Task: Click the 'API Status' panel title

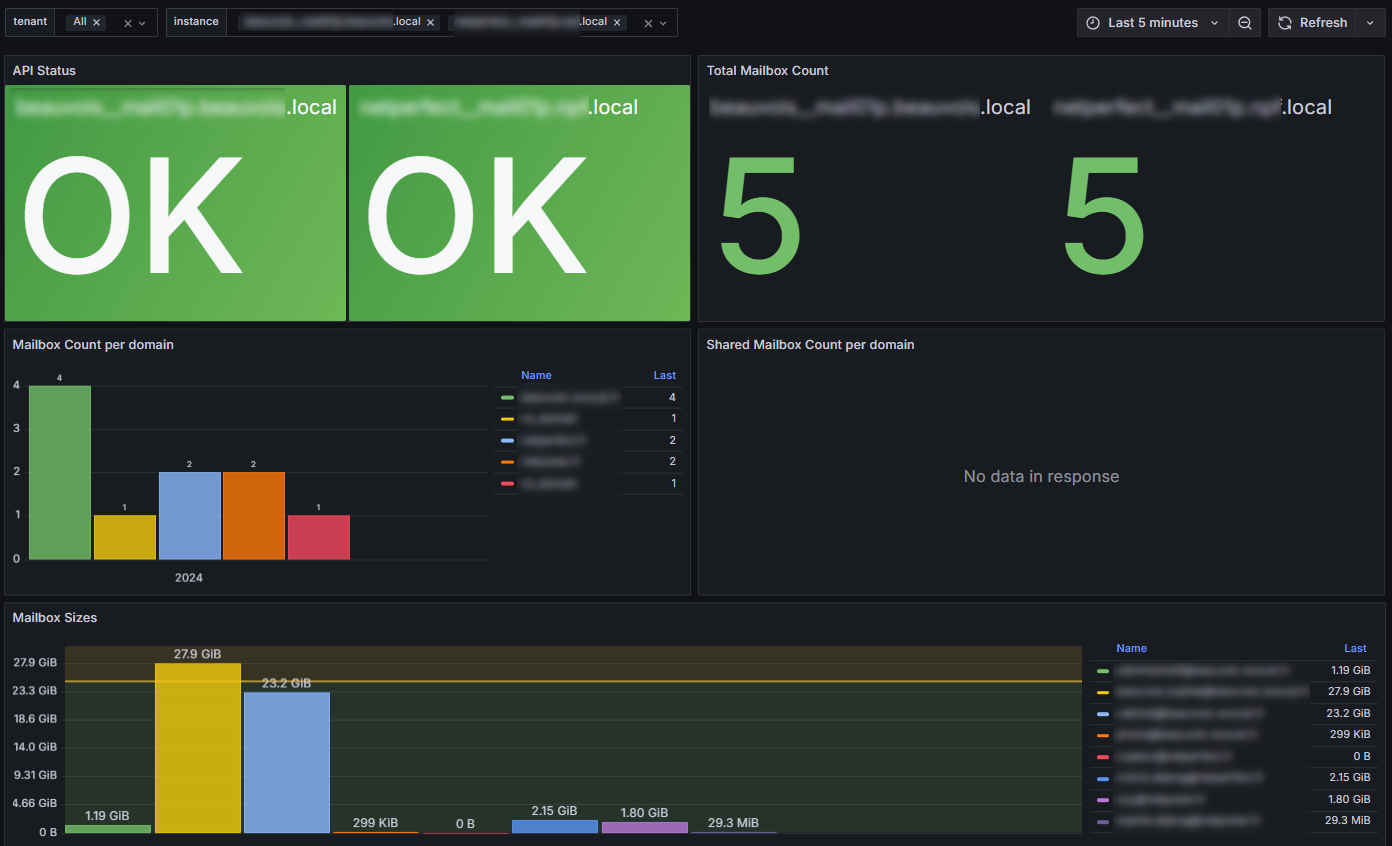Action: point(44,71)
